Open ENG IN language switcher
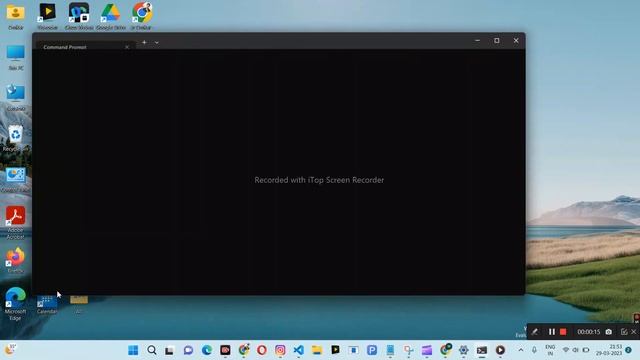The height and width of the screenshot is (360, 640). tap(550, 350)
